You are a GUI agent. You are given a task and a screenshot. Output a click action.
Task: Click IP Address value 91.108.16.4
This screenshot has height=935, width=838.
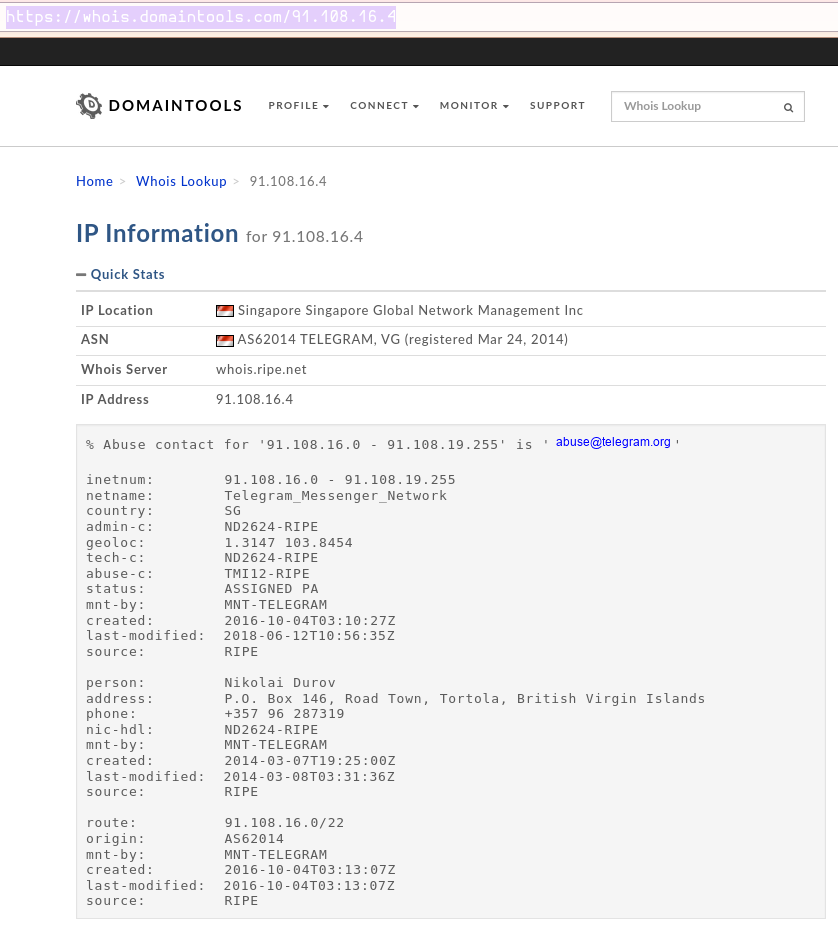255,400
